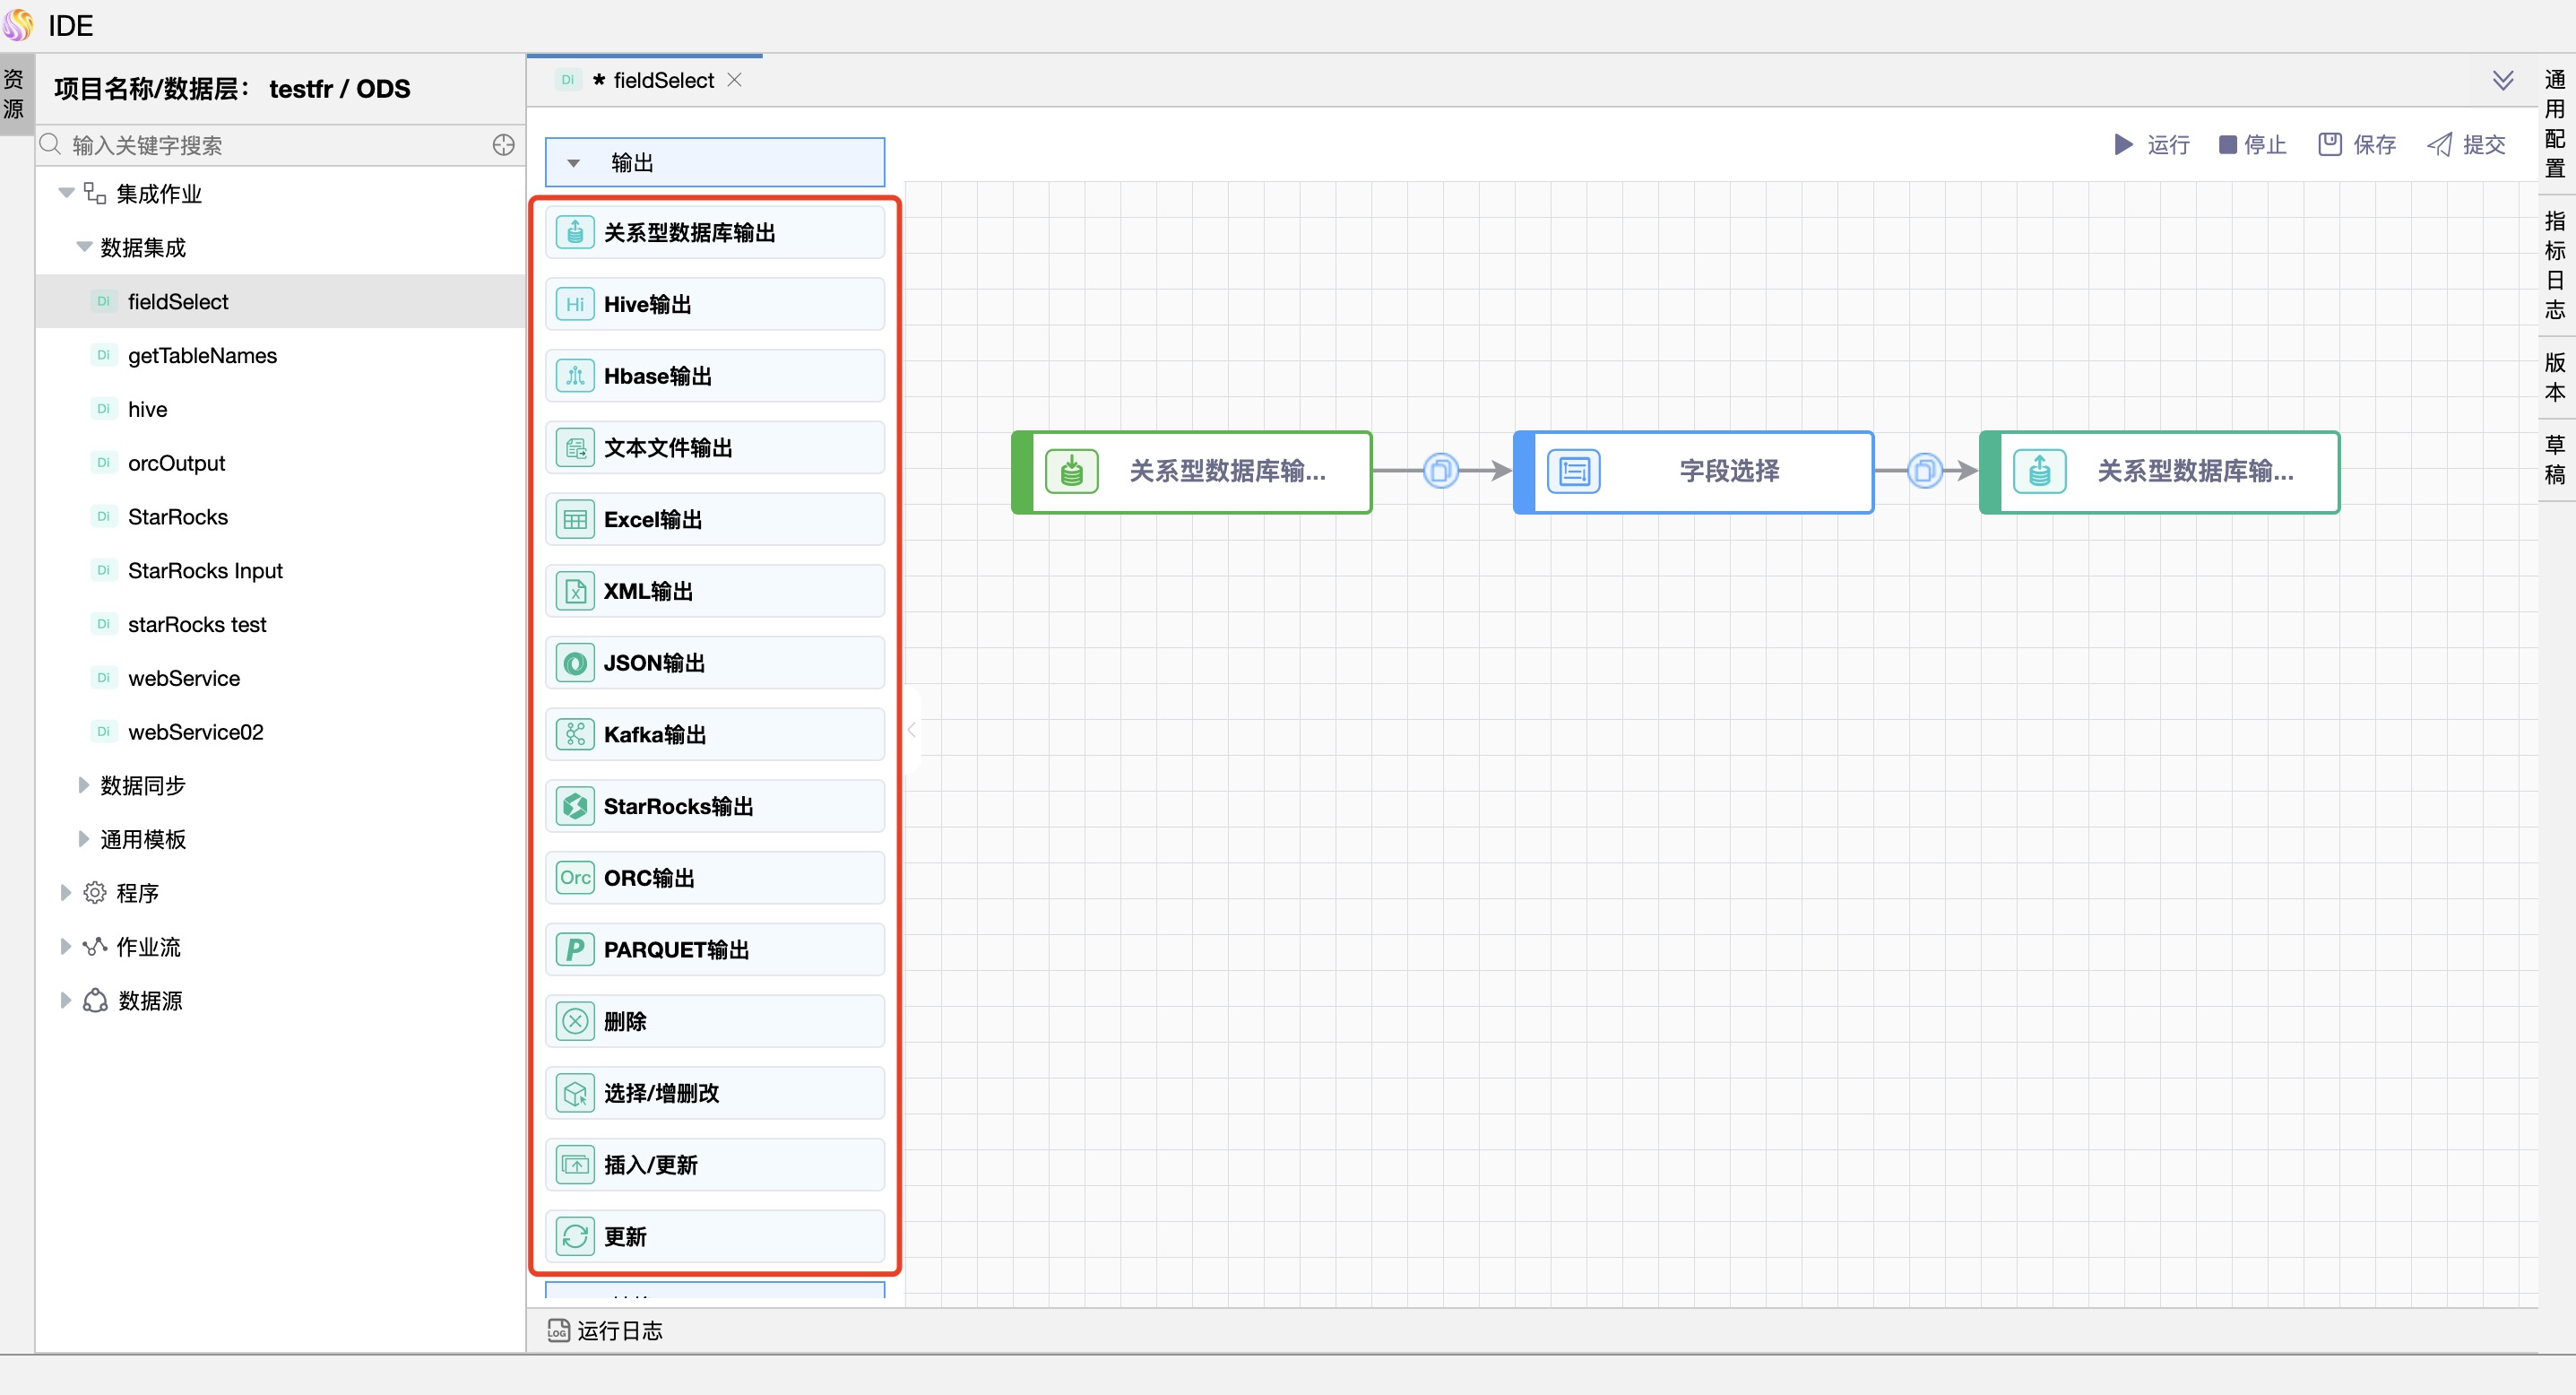Screen dimensions: 2576x1395
Task: Switch to the 指标日志 side tab
Action: (x=2554, y=264)
